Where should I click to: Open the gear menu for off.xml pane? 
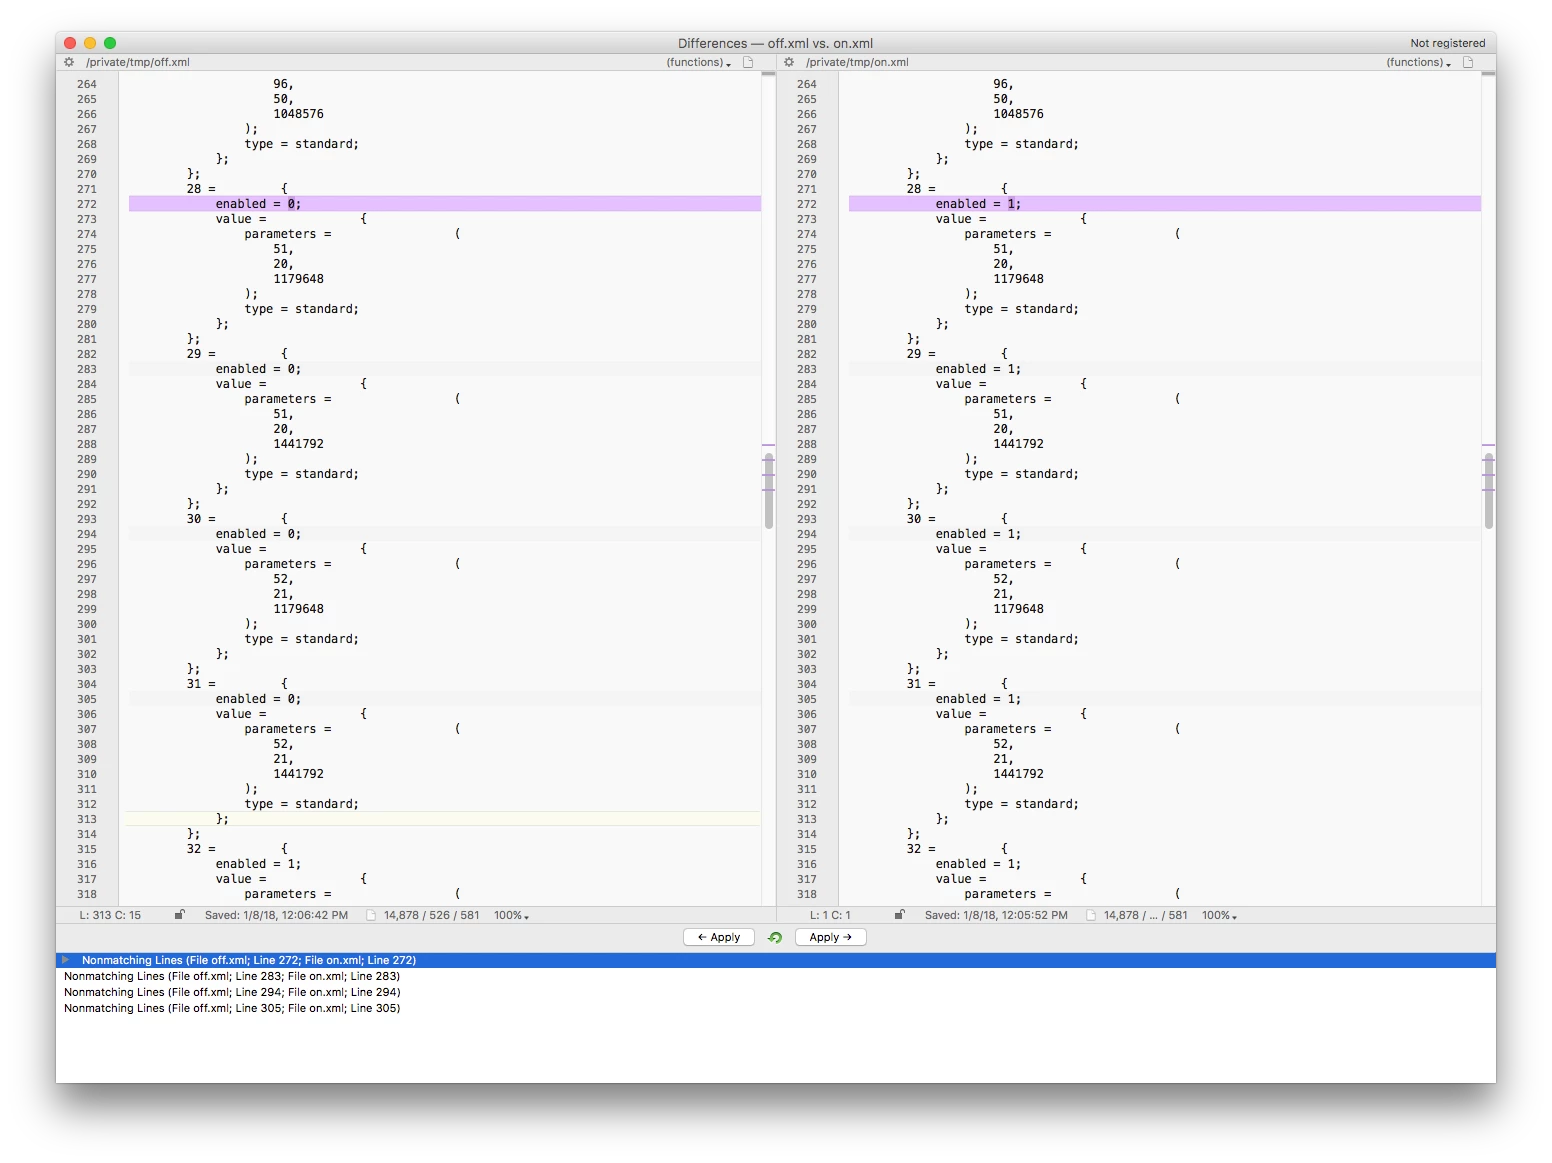[69, 62]
